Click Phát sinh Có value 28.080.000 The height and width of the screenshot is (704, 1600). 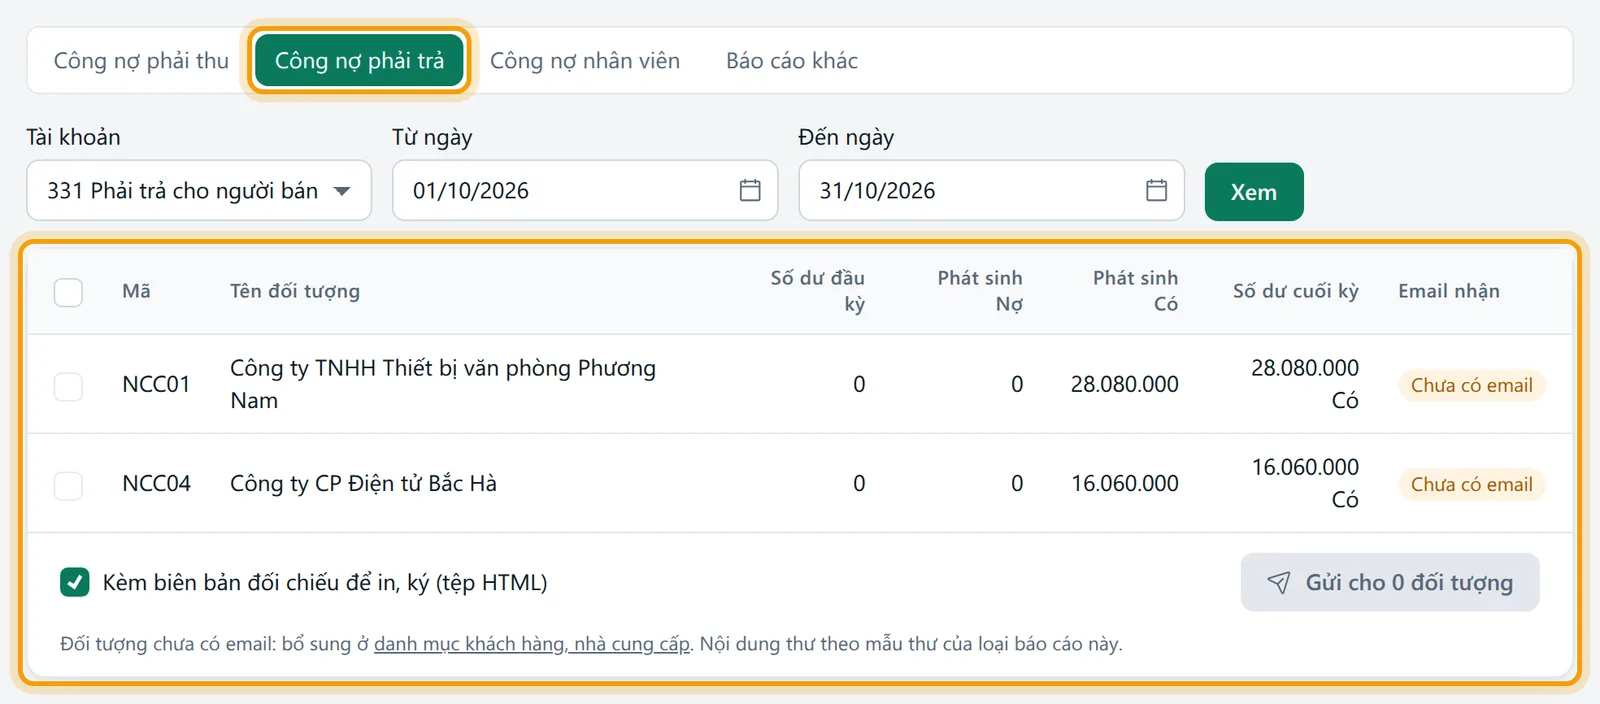coord(1125,384)
